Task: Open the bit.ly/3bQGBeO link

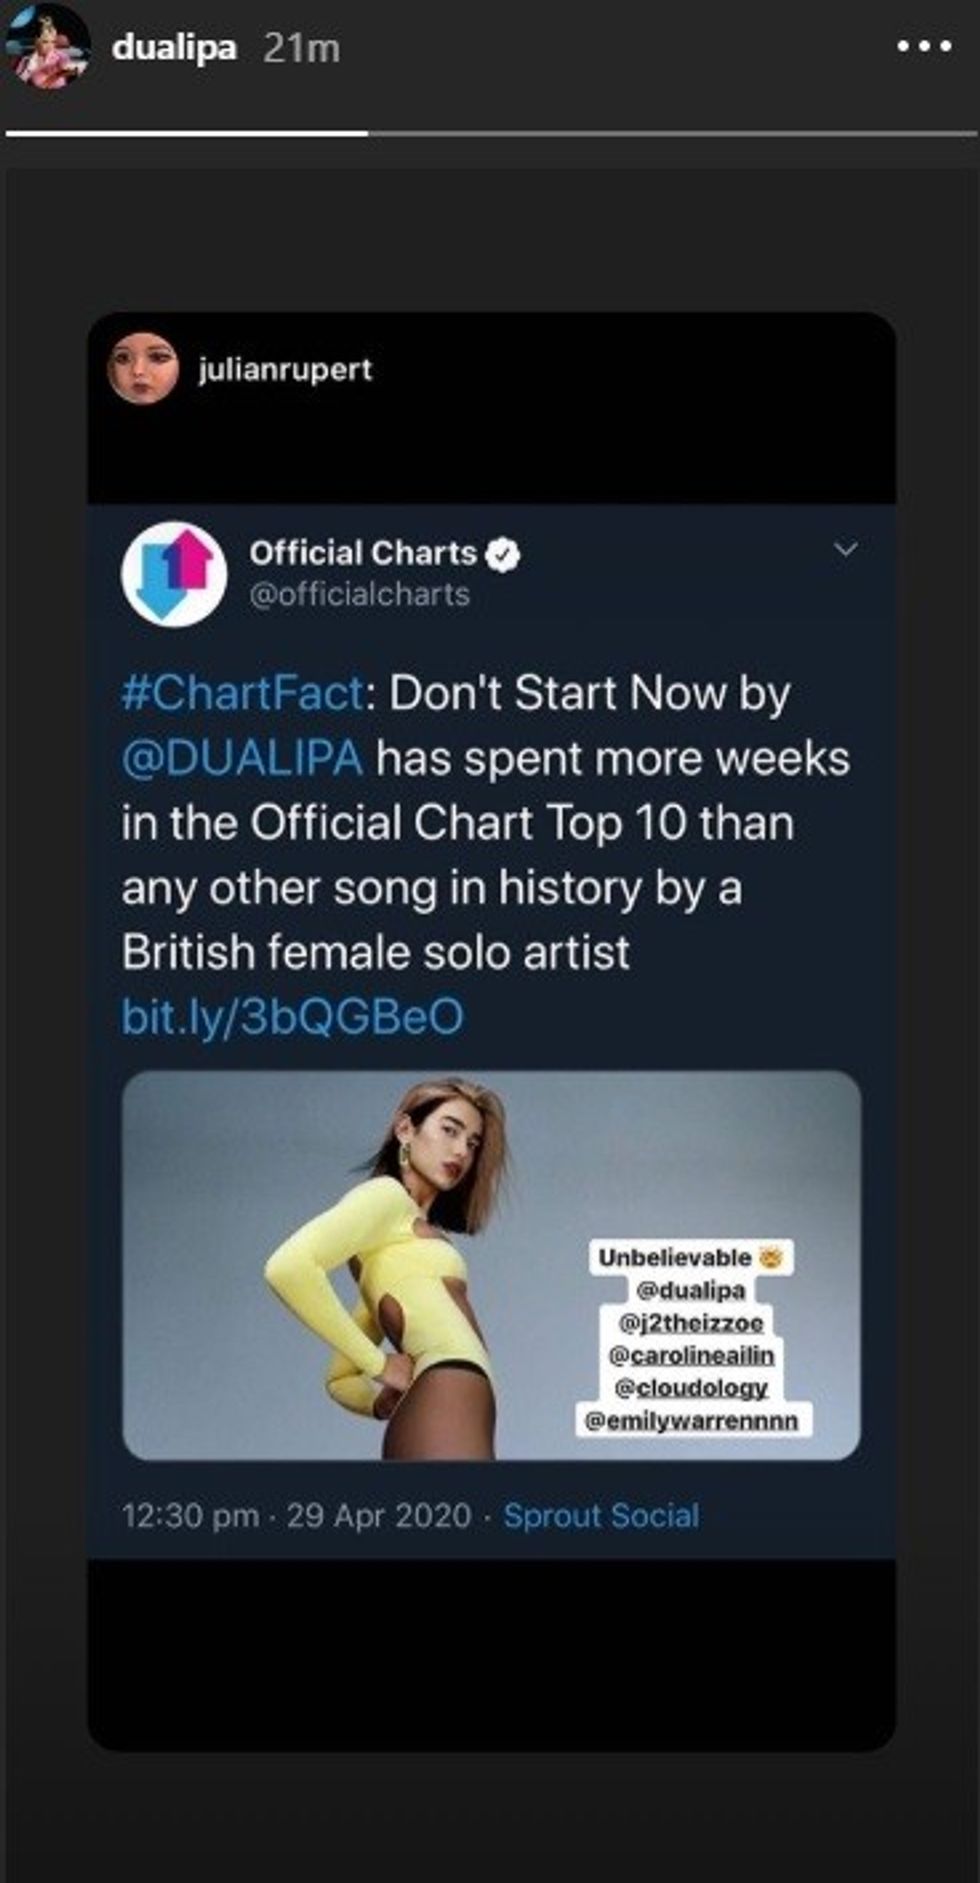Action: [x=292, y=1017]
